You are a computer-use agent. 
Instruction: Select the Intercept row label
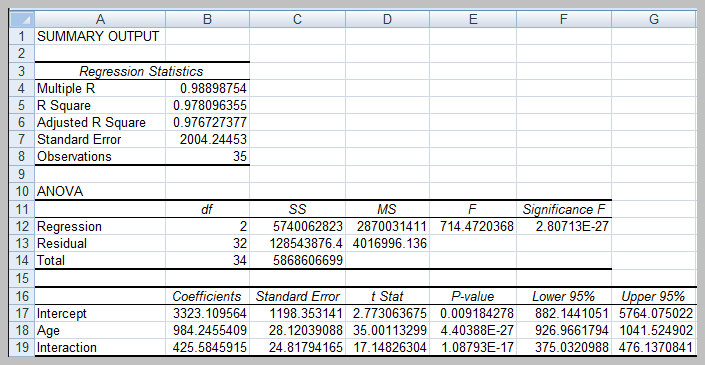pyautogui.click(x=100, y=313)
